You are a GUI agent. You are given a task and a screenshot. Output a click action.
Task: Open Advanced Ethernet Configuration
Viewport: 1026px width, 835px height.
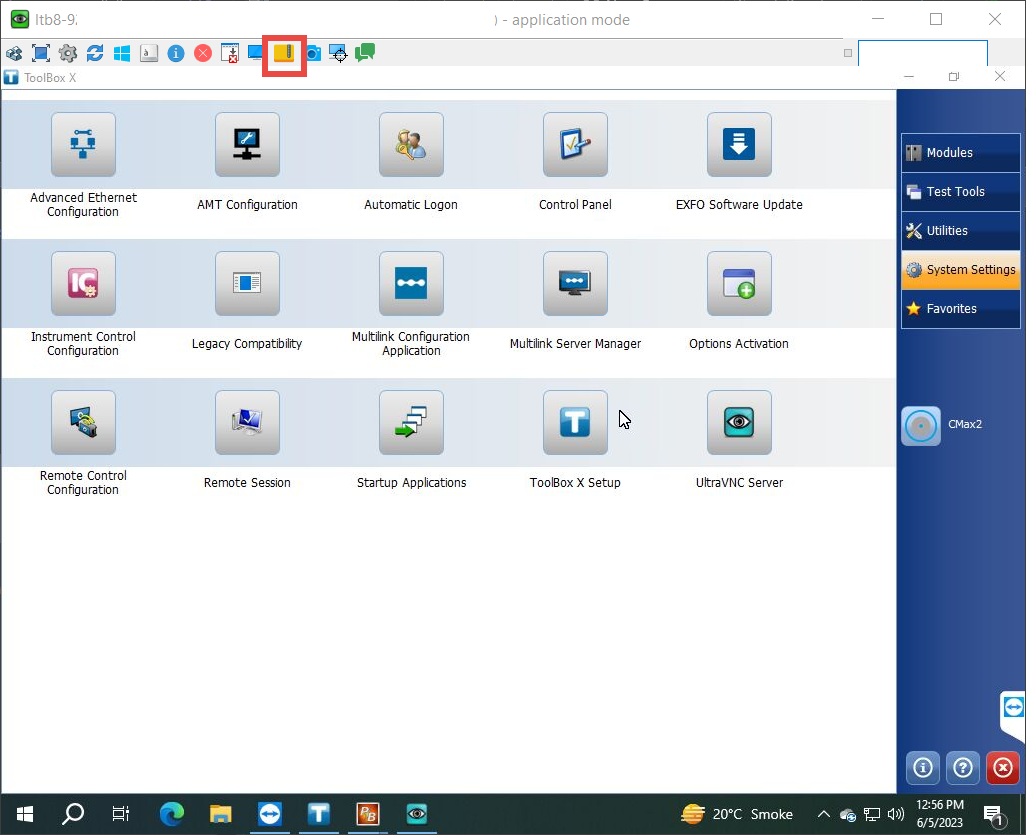point(83,145)
